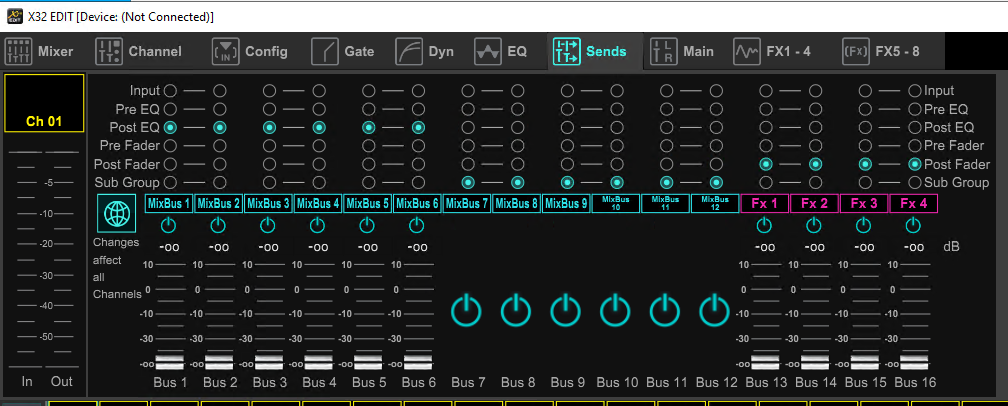Toggle the MixBus 2 send power icon
Image resolution: width=1008 pixels, height=406 pixels.
218,225
